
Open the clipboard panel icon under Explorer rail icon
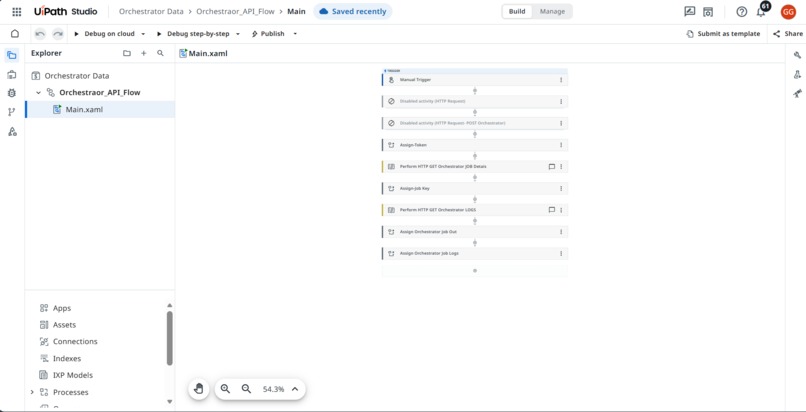[x=12, y=74]
